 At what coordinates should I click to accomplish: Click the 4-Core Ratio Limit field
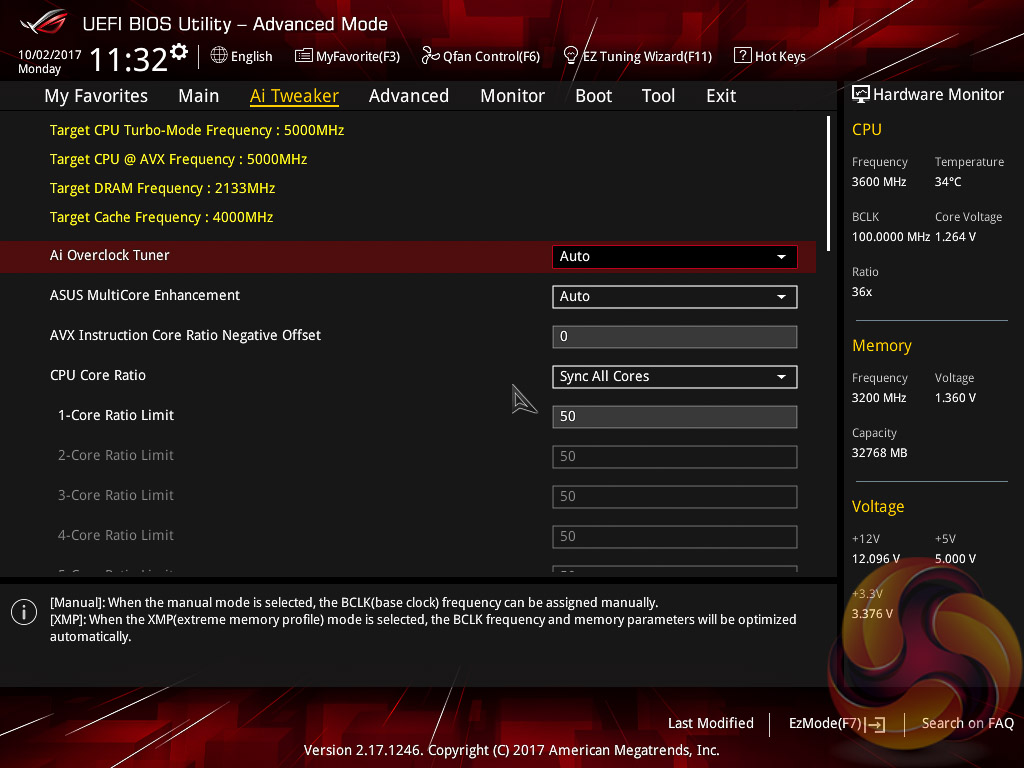tap(675, 536)
